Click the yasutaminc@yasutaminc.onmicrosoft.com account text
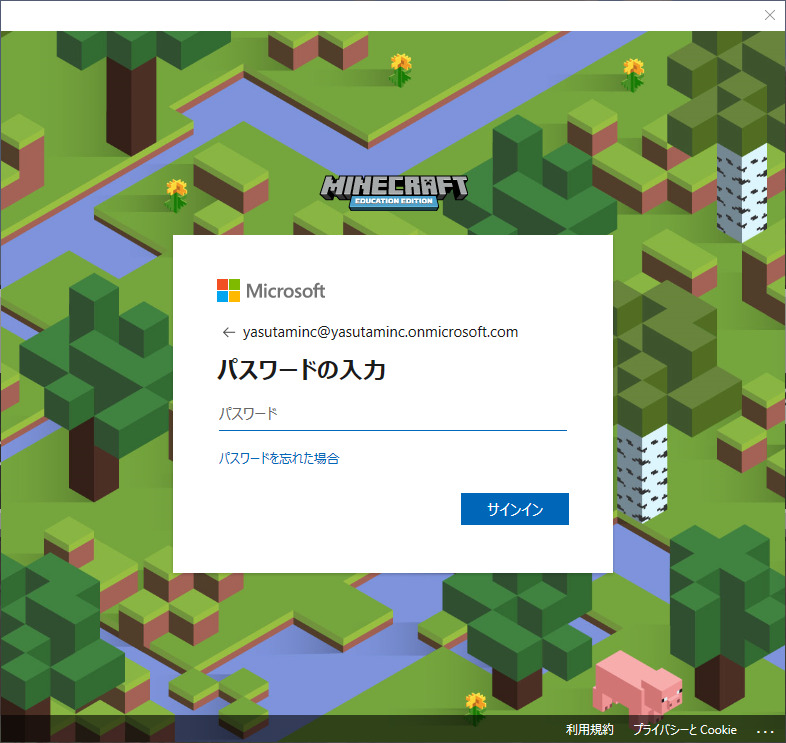The height and width of the screenshot is (743, 786). point(380,332)
